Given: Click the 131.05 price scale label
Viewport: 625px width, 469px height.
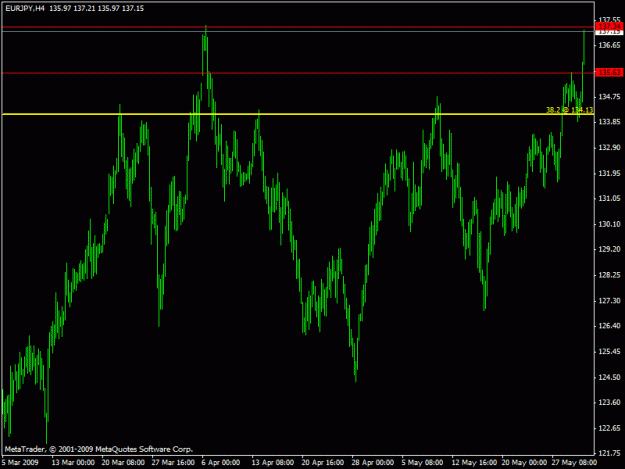Looking at the screenshot, I should tap(609, 198).
